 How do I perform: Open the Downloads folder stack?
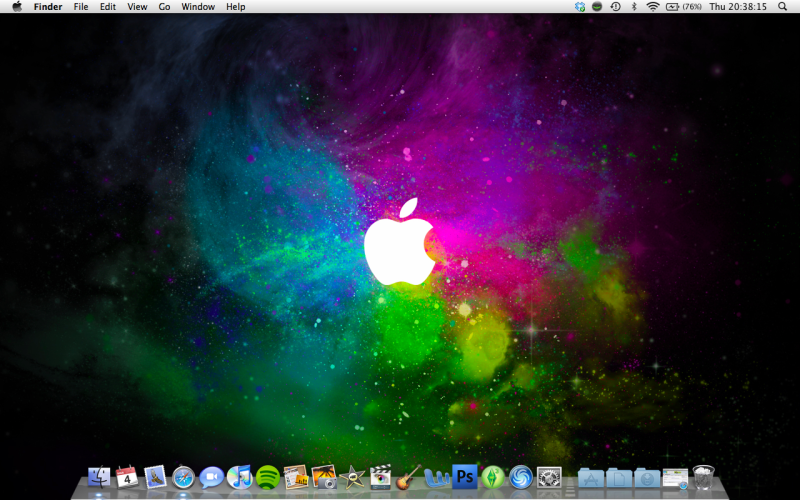647,479
